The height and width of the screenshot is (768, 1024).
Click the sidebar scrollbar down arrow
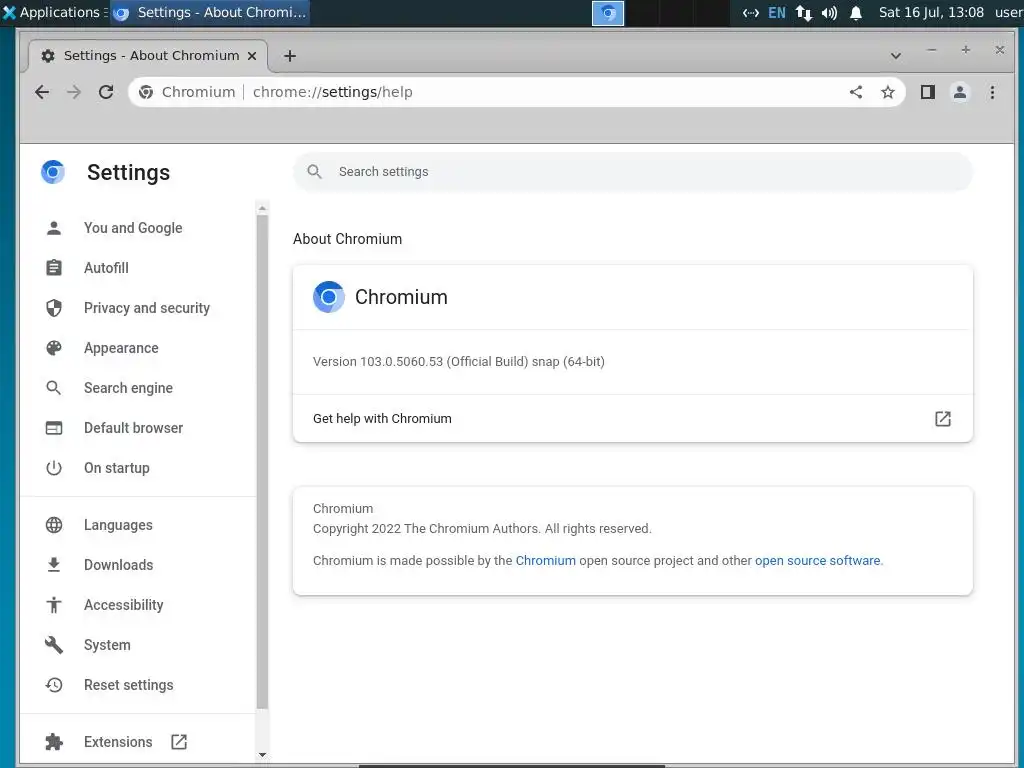(262, 755)
